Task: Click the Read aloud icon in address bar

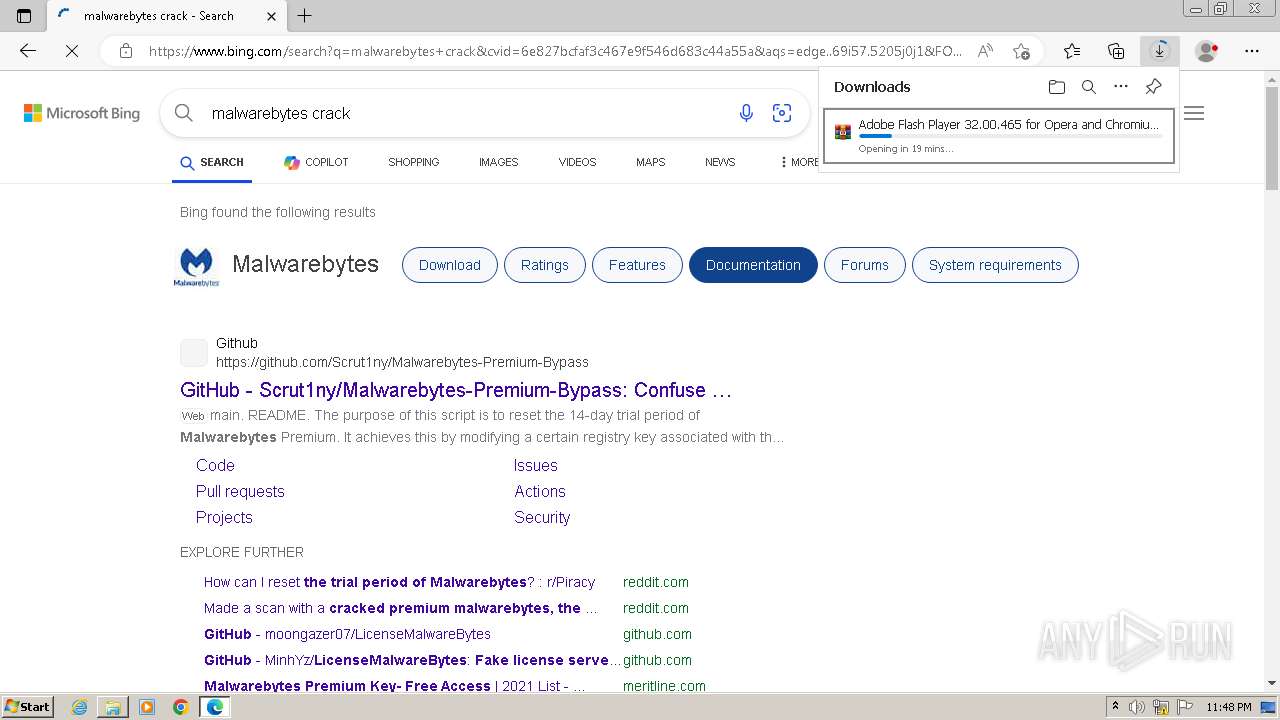Action: coord(985,51)
